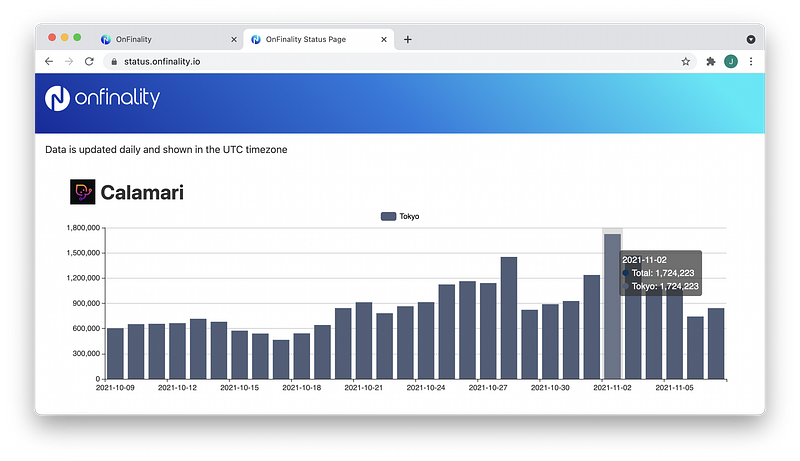Click the shortest bar for 2021-10-17
800x461 pixels.
point(281,360)
